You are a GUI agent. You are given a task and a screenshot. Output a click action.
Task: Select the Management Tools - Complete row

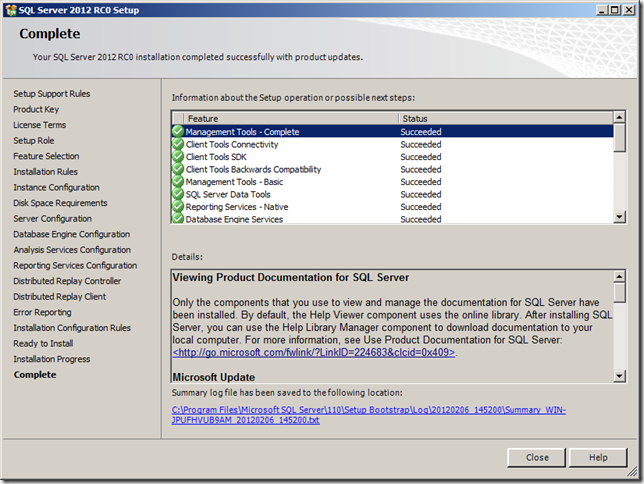tap(393, 131)
